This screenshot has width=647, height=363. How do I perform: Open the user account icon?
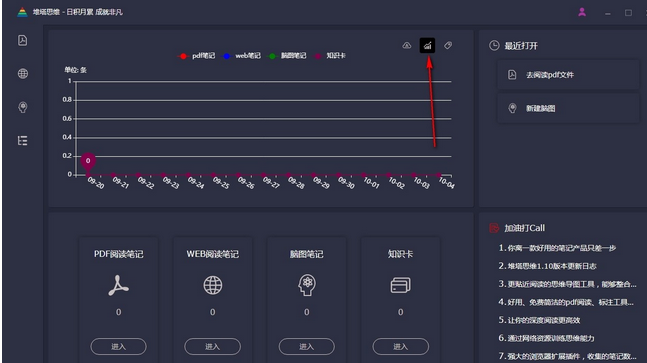(x=582, y=12)
